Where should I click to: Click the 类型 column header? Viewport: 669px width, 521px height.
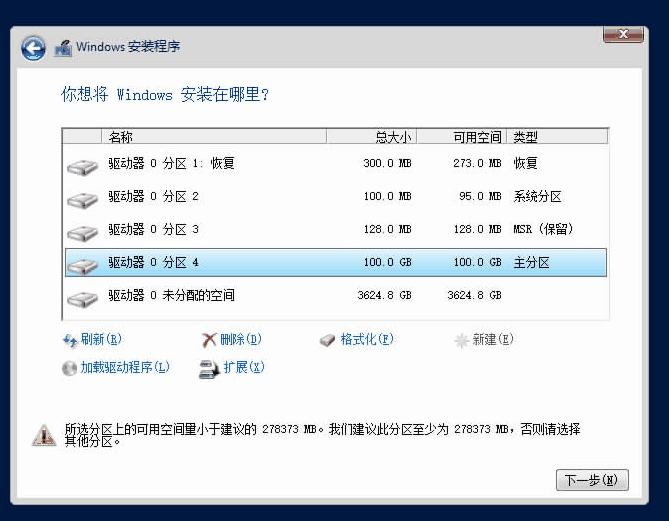(x=556, y=137)
